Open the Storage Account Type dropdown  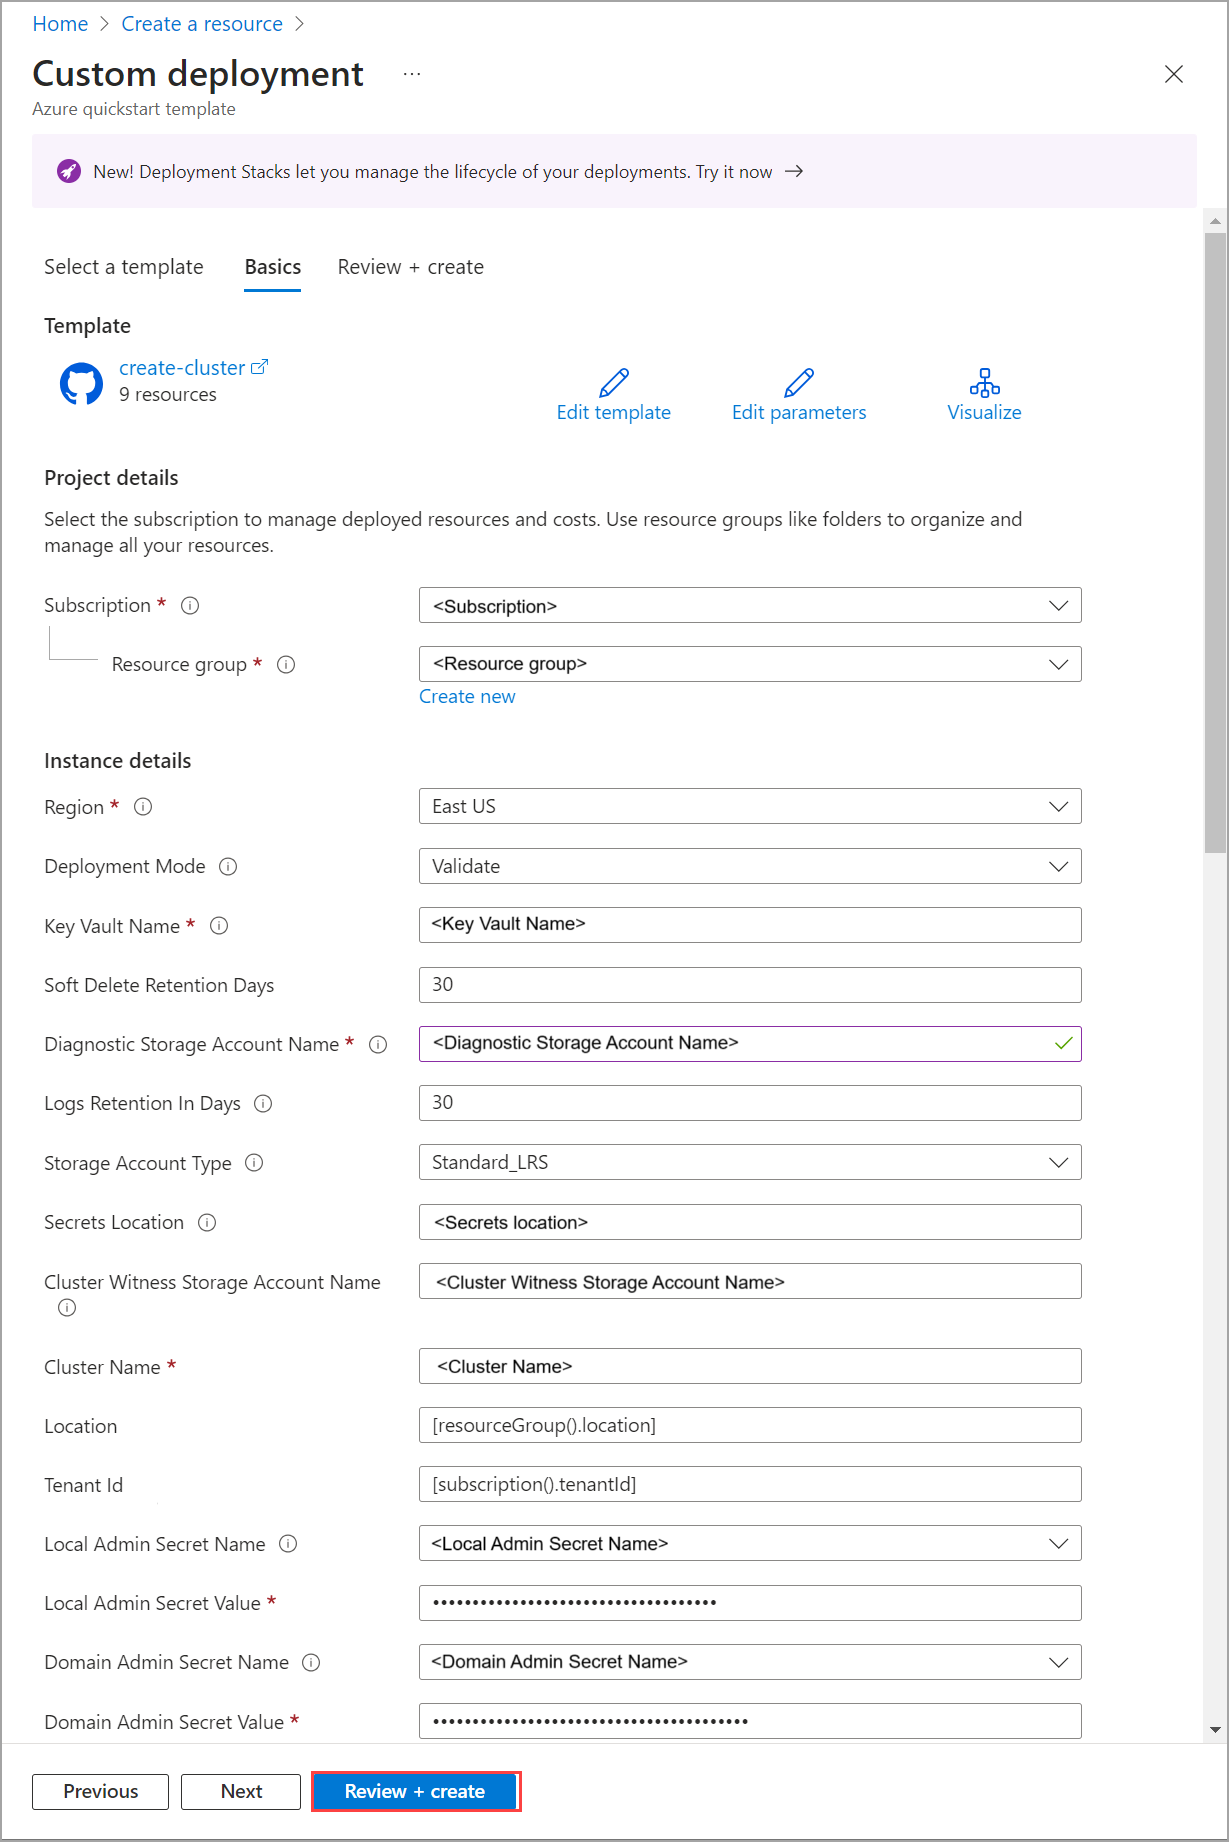pos(1058,1162)
